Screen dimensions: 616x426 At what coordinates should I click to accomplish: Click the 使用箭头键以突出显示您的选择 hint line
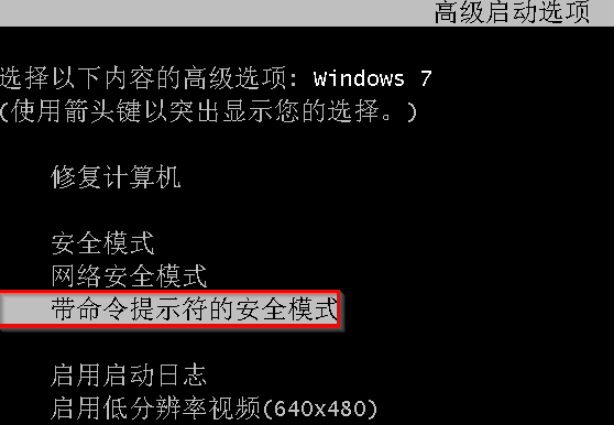tap(208, 111)
